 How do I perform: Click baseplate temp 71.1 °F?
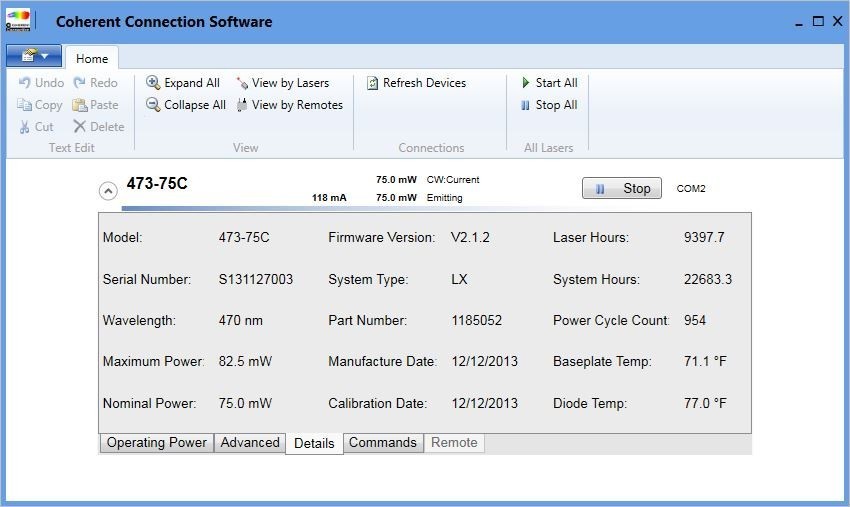click(705, 361)
